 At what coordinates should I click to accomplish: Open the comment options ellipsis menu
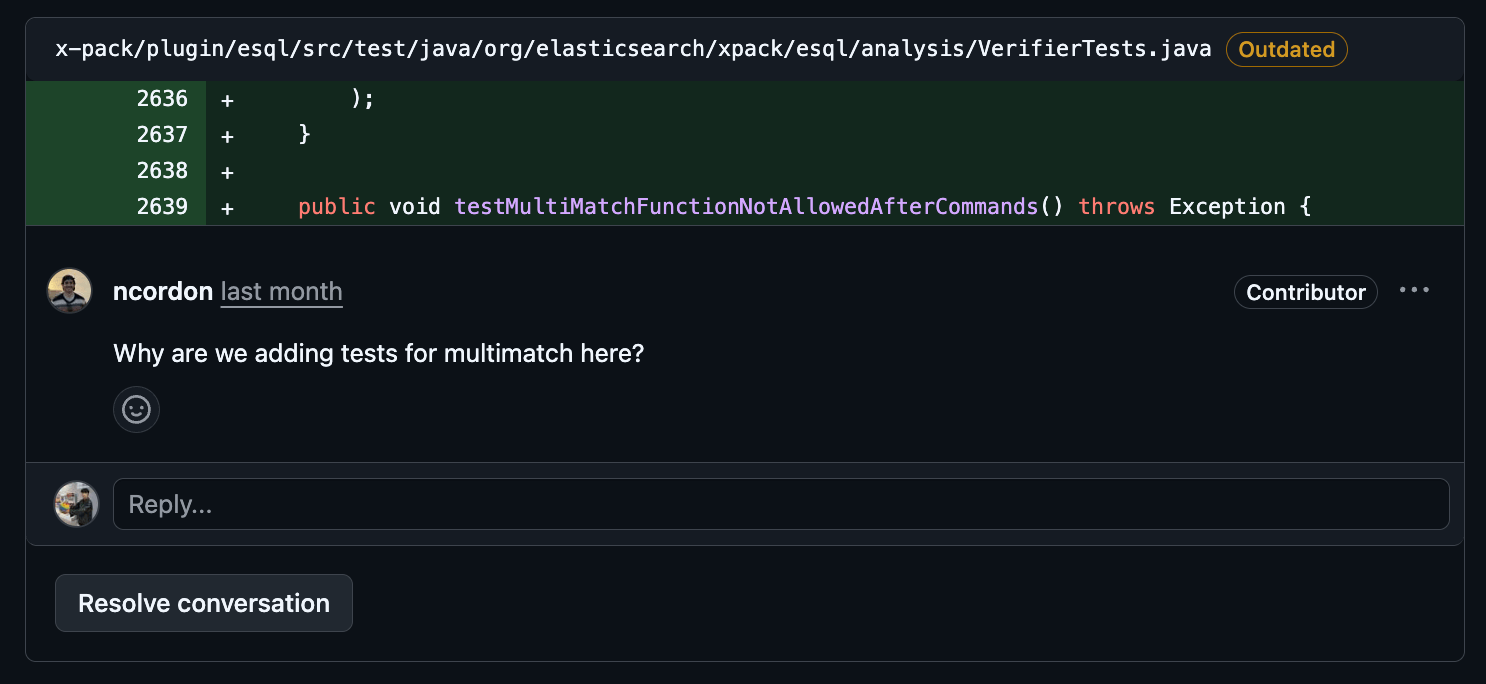click(x=1414, y=291)
